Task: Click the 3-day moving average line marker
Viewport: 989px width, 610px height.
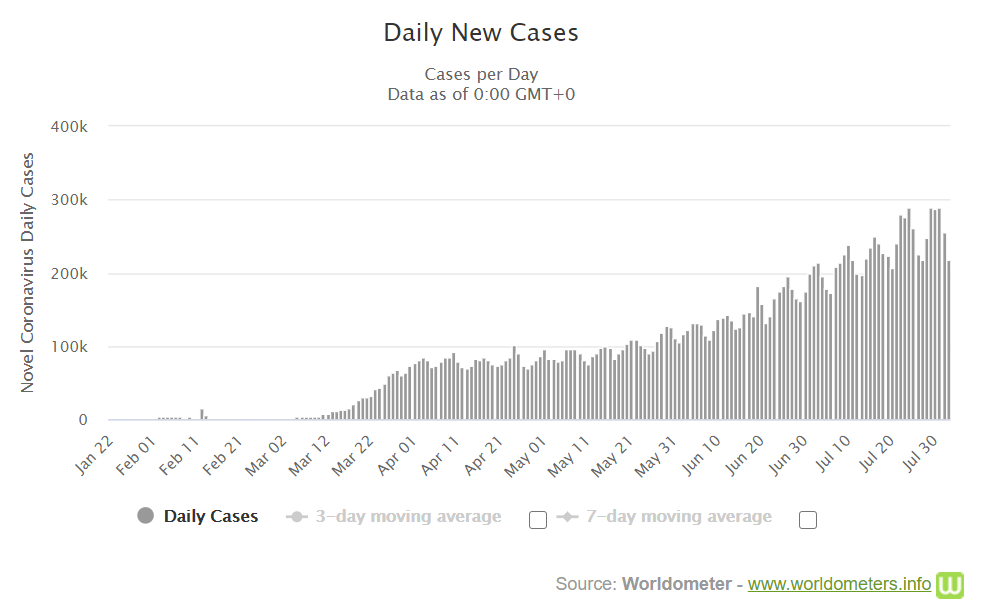Action: click(296, 517)
